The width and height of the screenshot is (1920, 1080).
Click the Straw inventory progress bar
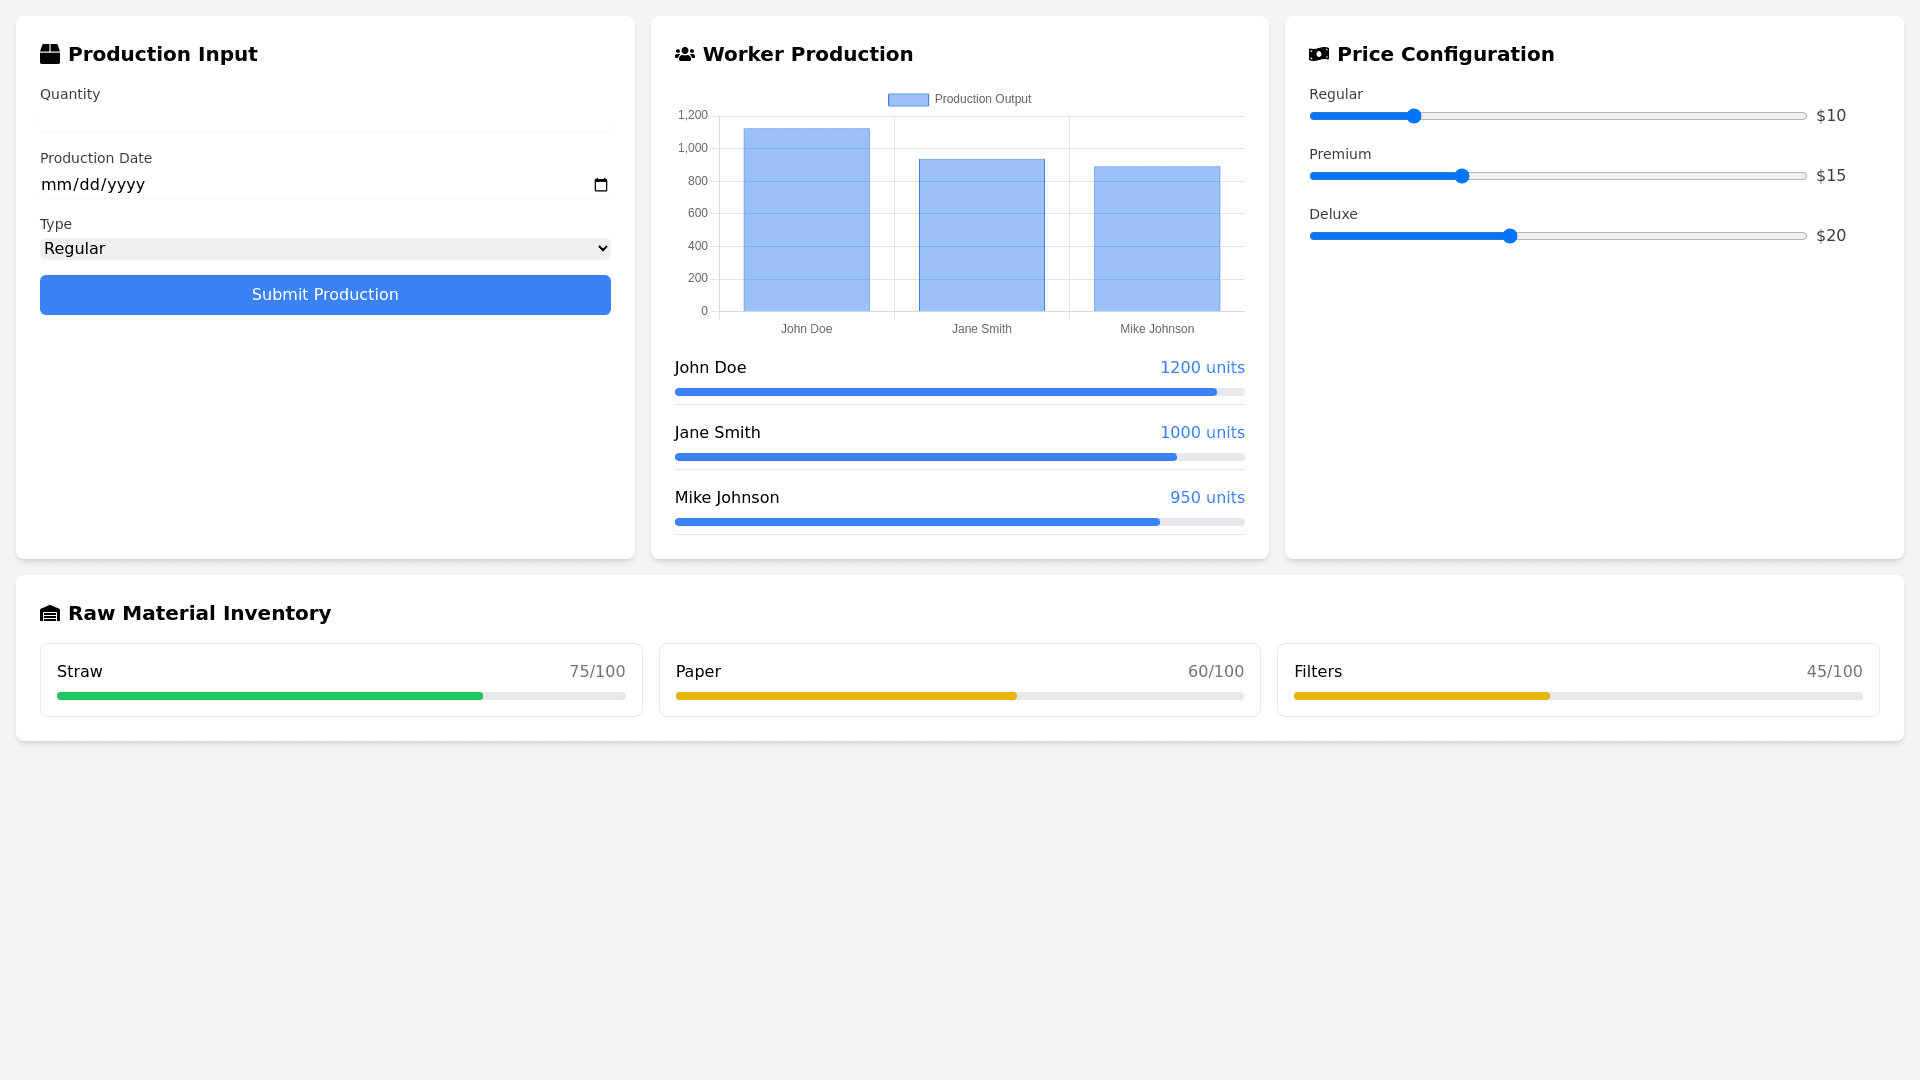[340, 696]
